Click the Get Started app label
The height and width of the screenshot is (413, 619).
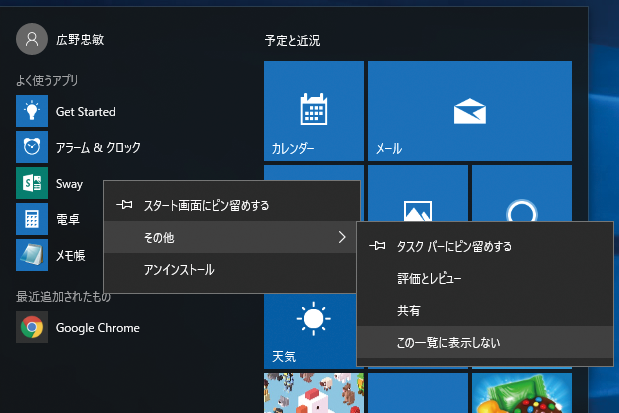[x=86, y=112]
